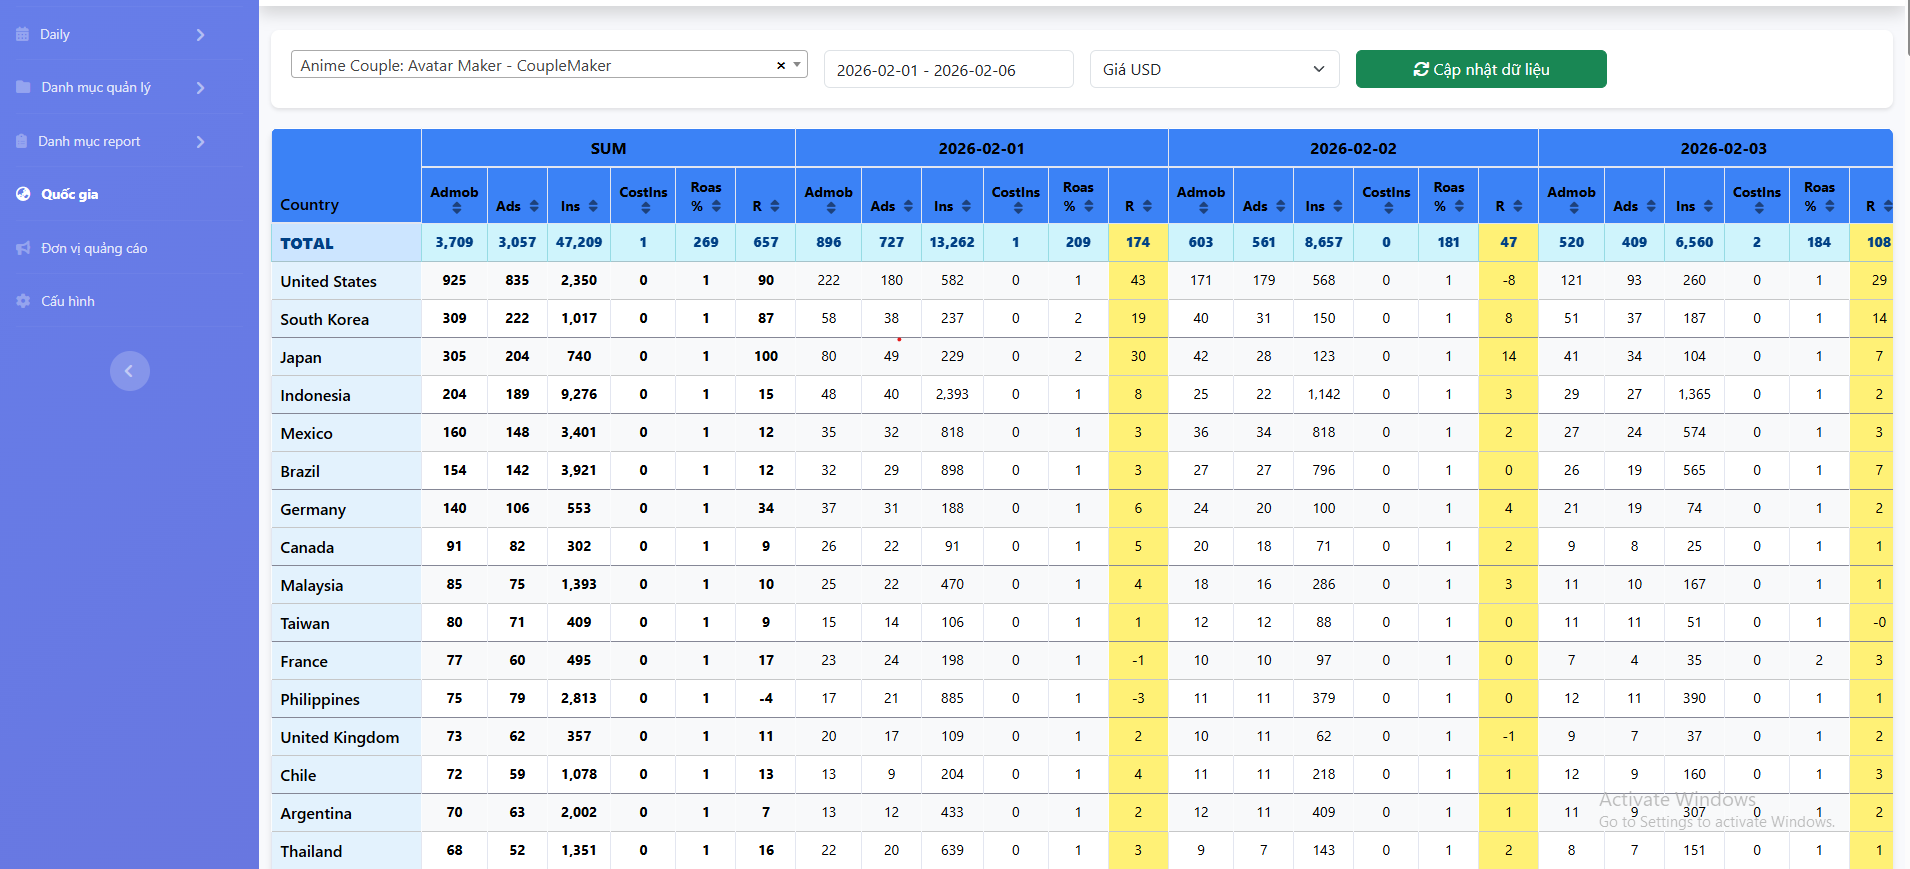Open the Anime Couple app selector dropdown

pos(540,65)
